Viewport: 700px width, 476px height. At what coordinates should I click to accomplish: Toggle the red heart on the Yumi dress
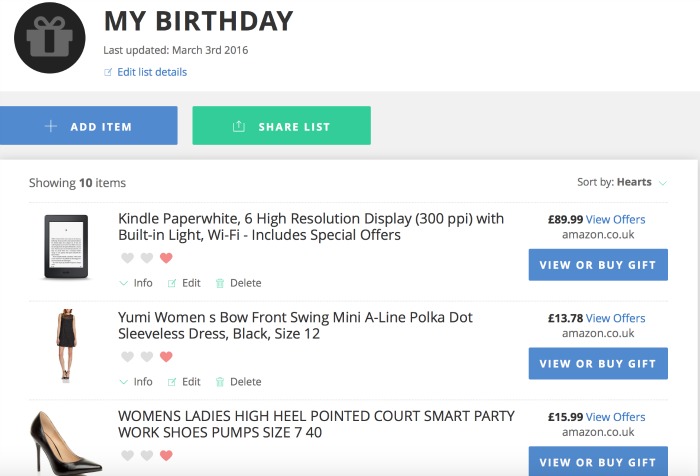[166, 356]
